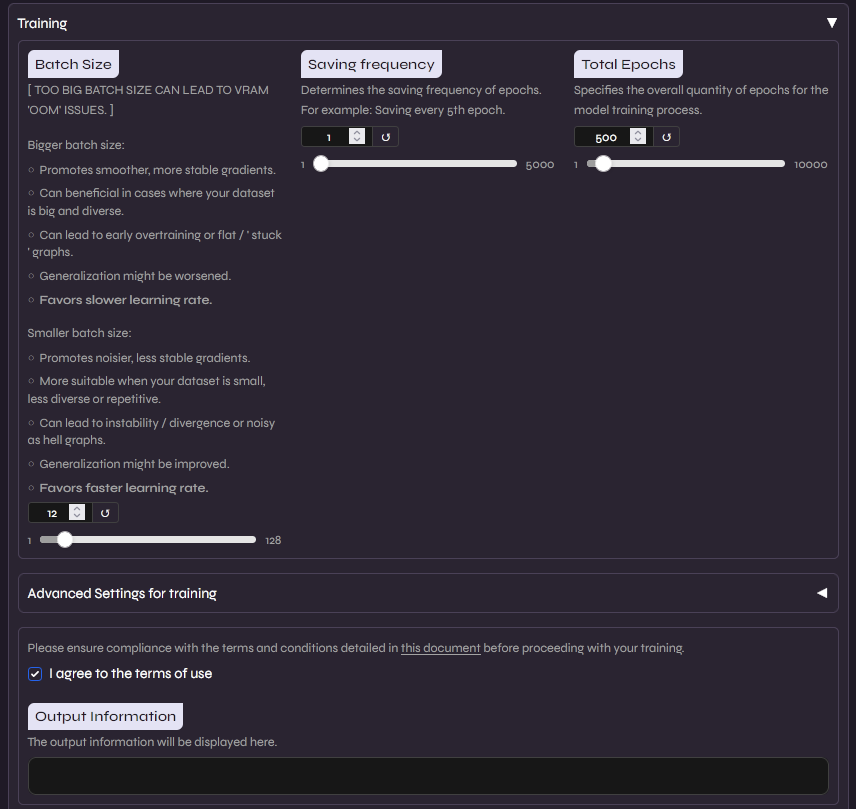Focus the Batch Size number field
The height and width of the screenshot is (809, 856).
coord(49,513)
